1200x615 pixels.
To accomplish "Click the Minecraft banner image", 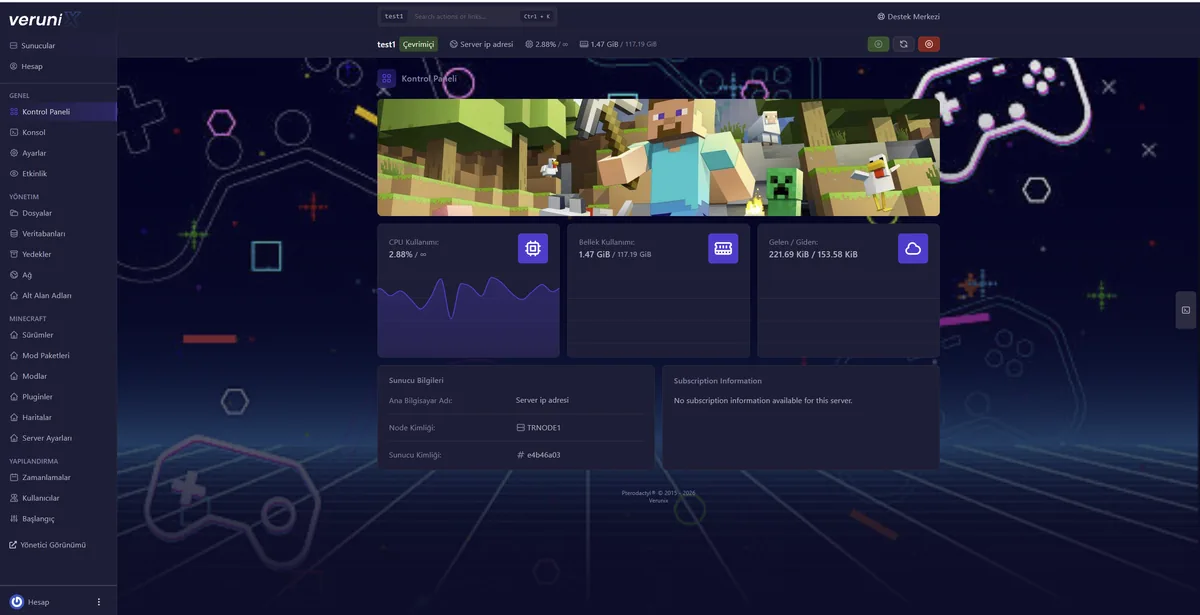I will pyautogui.click(x=658, y=157).
